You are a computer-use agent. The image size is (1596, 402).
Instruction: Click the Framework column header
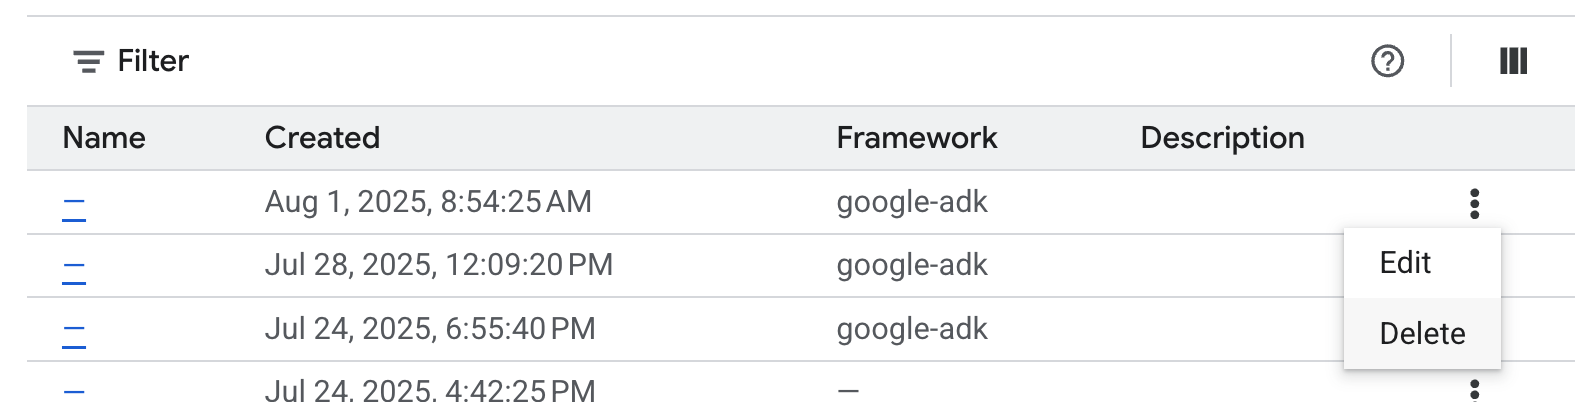coord(916,138)
